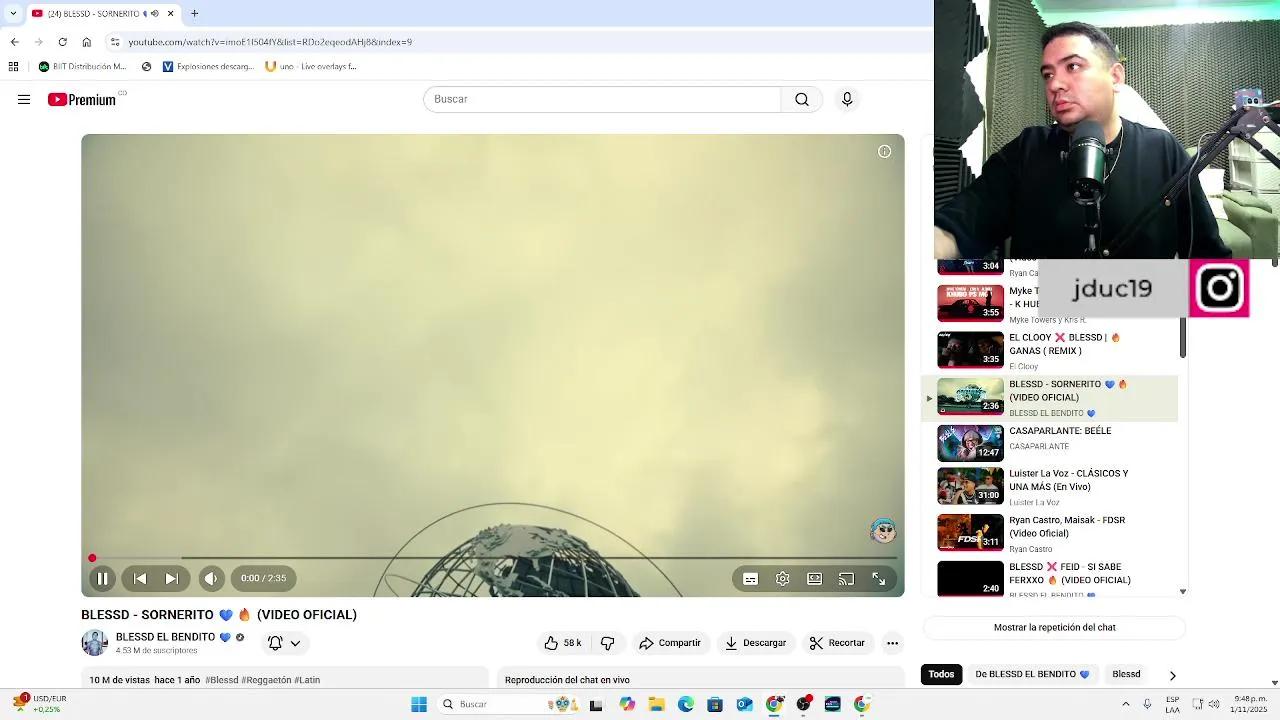This screenshot has width=1280, height=720.
Task: Pause the video playback
Action: click(102, 578)
